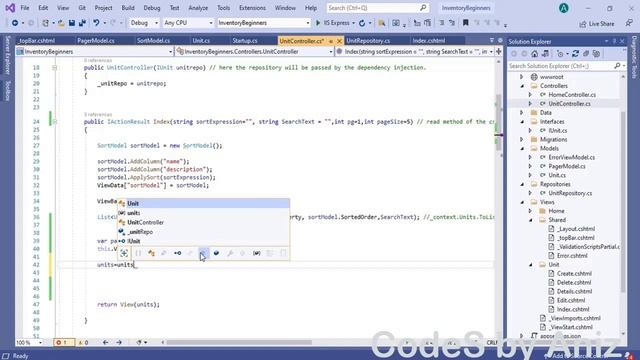Switch to the Startup.cs tab
Image resolution: width=640 pixels, height=360 pixels.
click(x=244, y=41)
